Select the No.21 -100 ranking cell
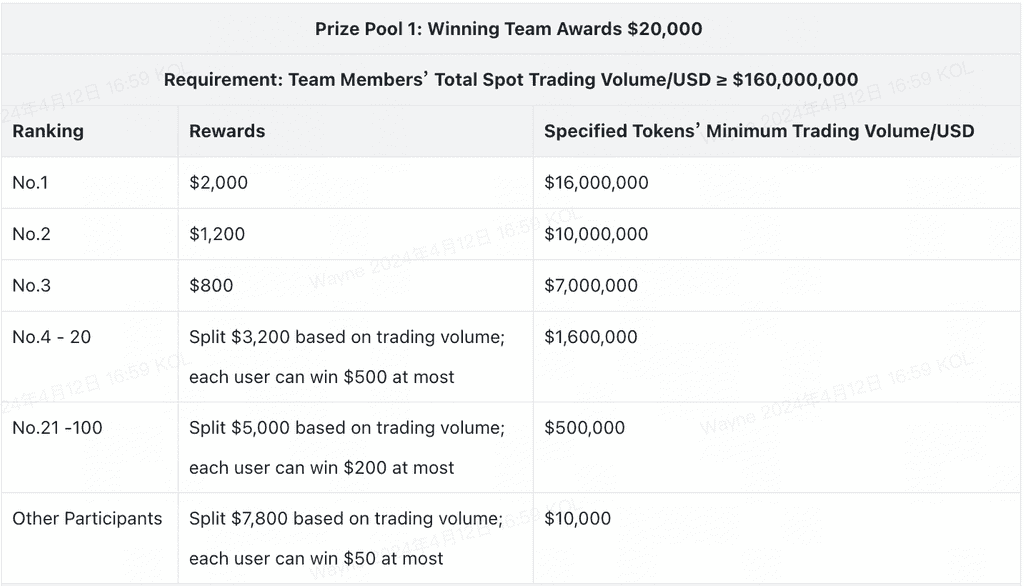Viewport: 1024px width, 586px height. click(x=57, y=428)
